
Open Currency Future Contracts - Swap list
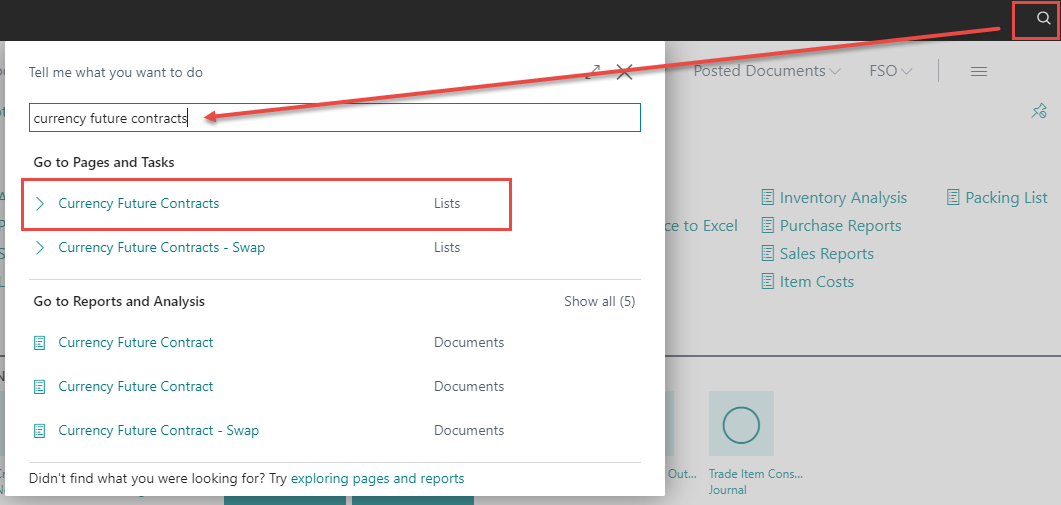162,248
